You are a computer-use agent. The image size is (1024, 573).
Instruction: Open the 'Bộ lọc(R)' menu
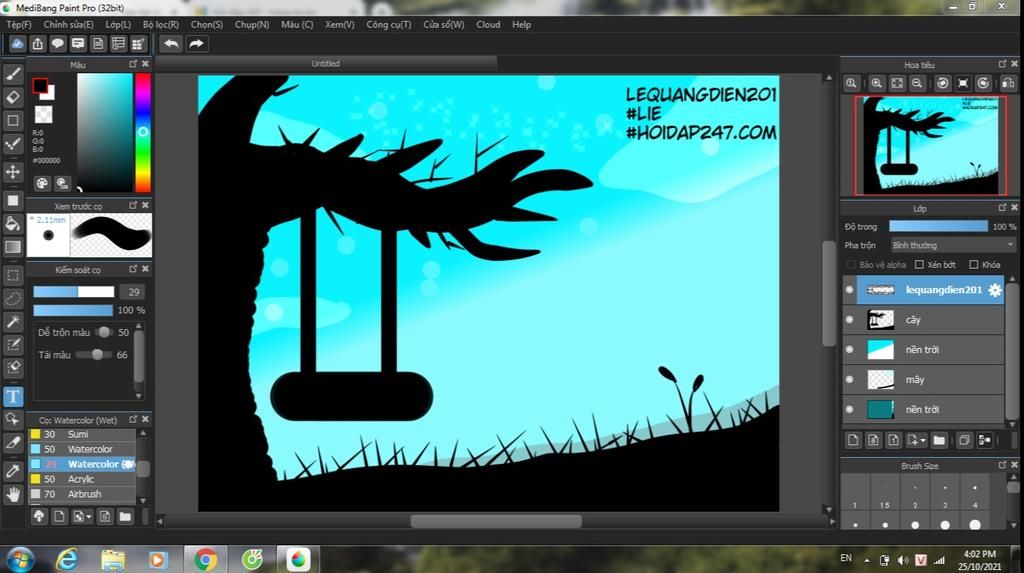[161, 24]
